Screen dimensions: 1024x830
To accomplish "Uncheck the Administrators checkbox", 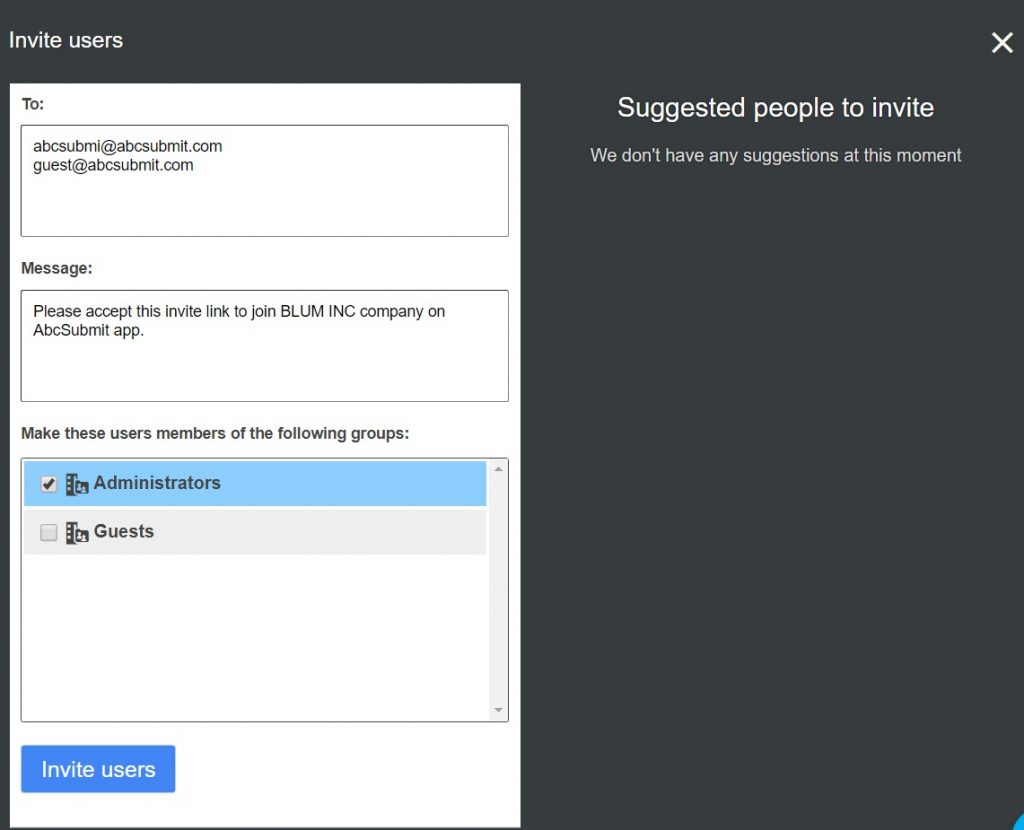I will pyautogui.click(x=48, y=484).
